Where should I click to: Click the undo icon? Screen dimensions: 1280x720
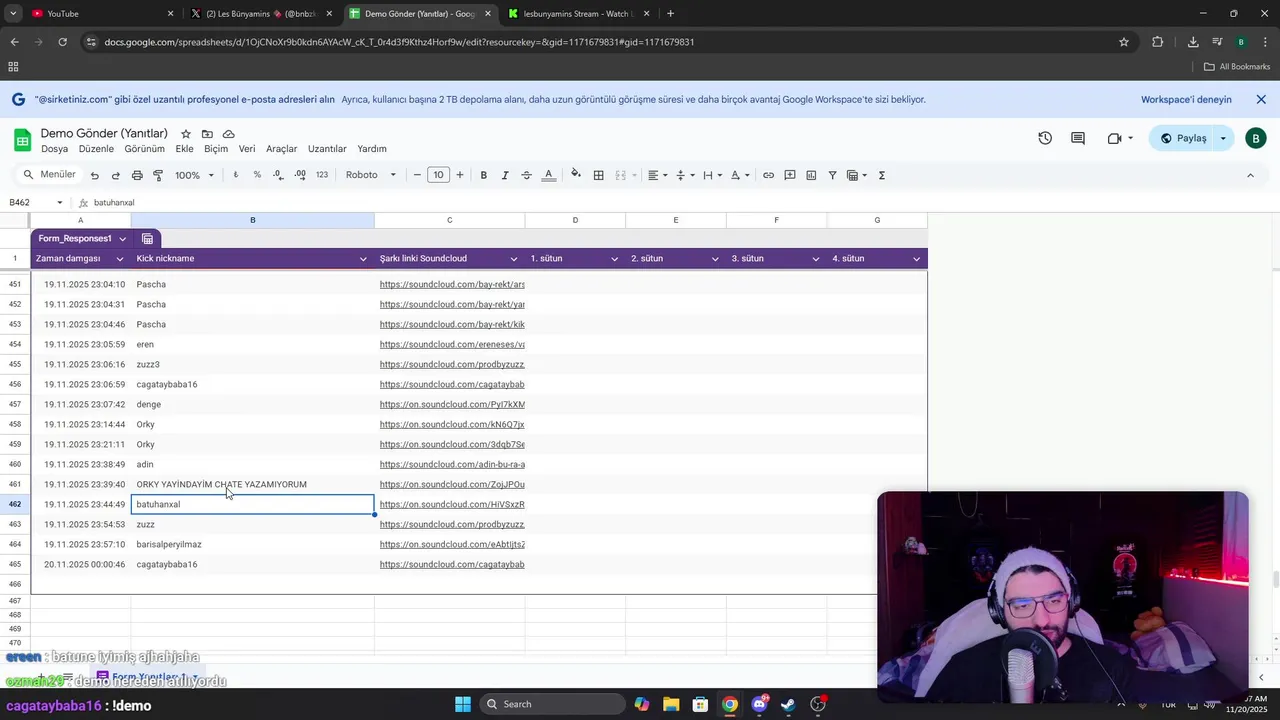[x=95, y=175]
